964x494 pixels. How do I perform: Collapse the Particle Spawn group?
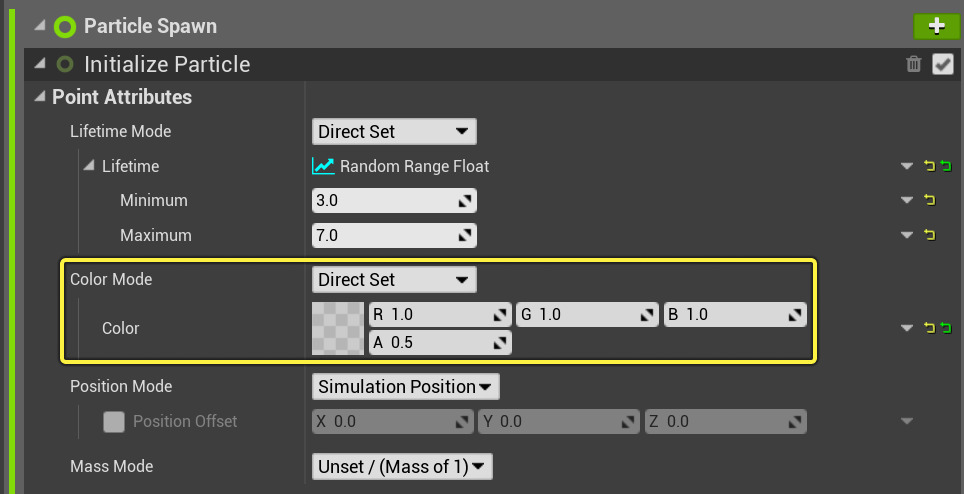39,27
